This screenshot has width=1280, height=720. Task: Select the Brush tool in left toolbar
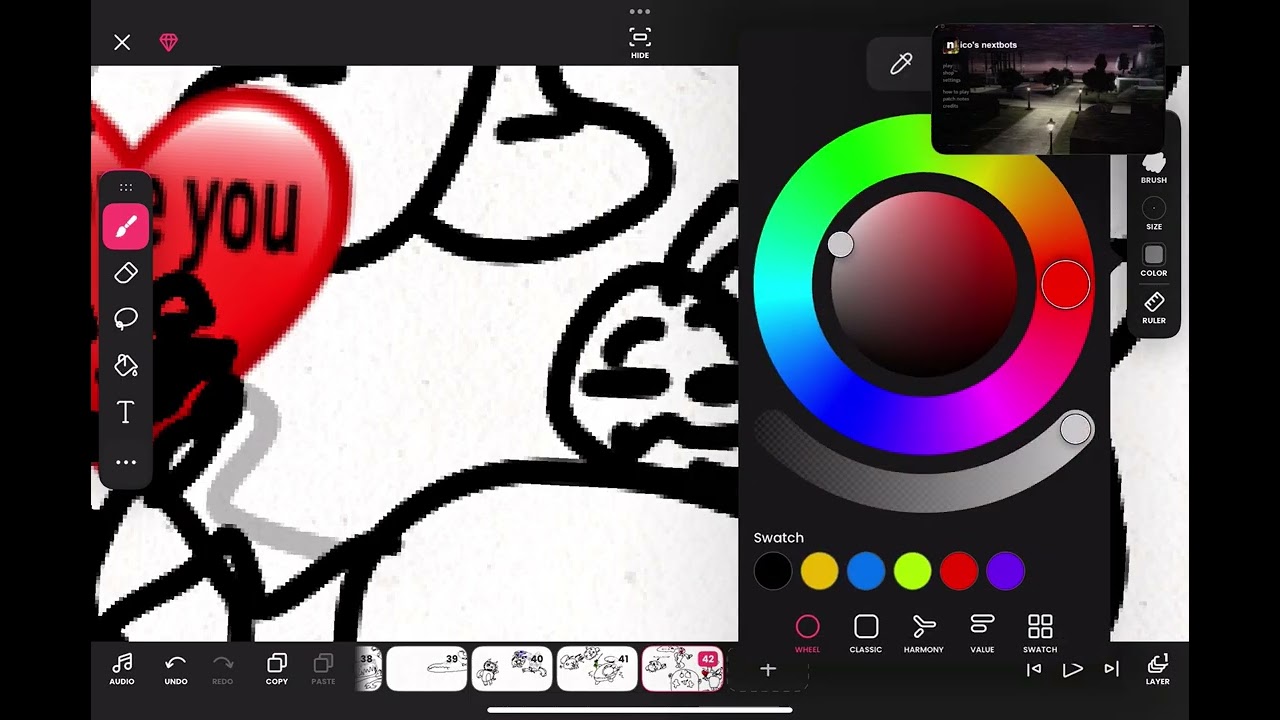point(126,227)
